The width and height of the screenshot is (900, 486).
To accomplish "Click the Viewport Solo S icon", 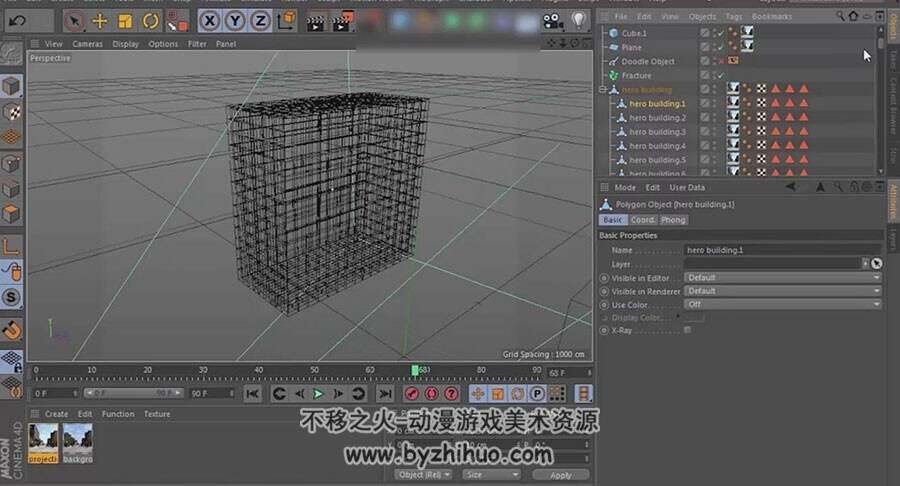I will pos(11,297).
